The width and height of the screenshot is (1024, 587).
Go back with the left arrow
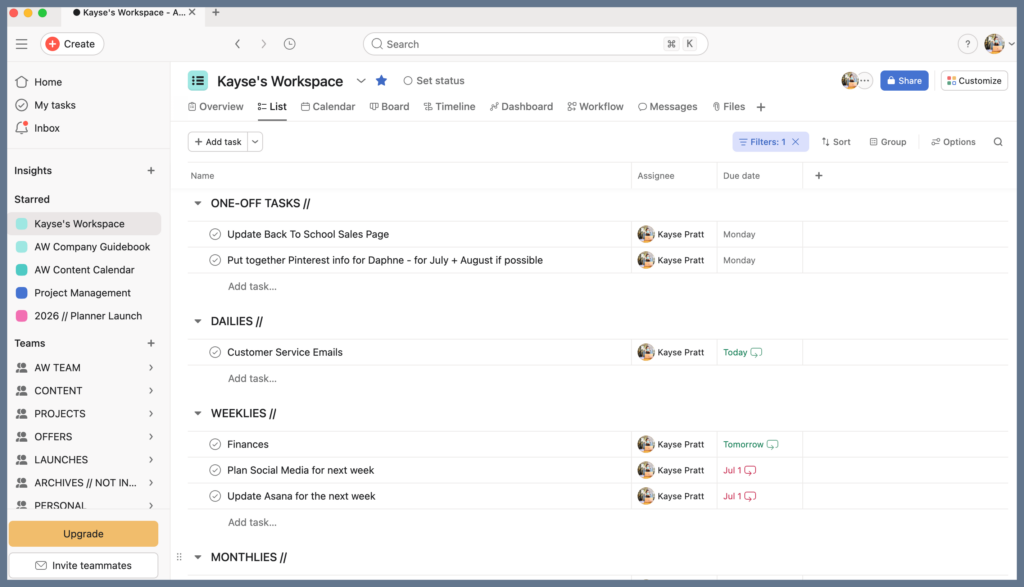pos(238,44)
